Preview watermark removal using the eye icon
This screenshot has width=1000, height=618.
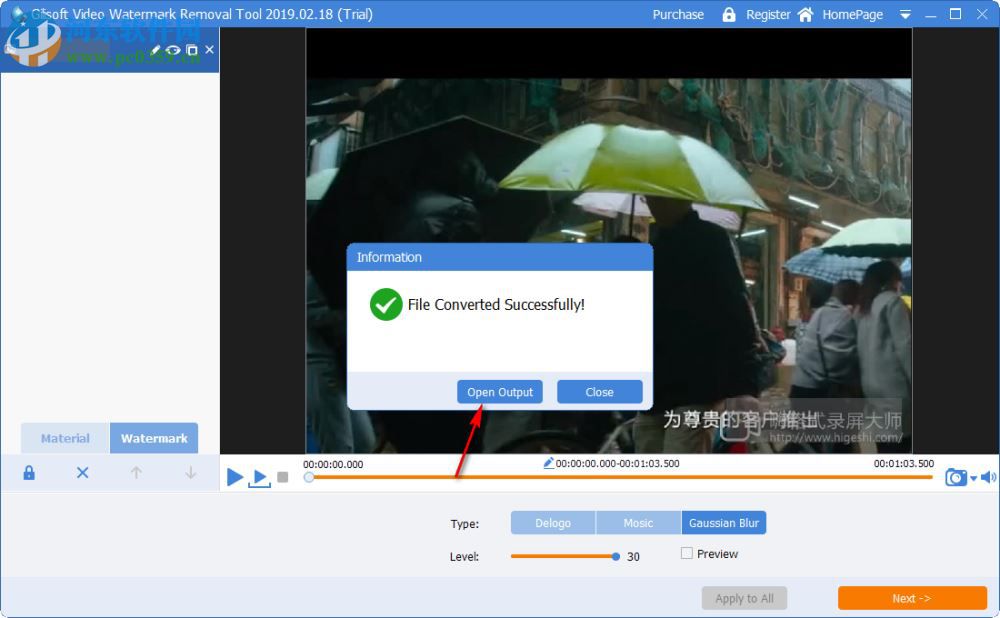[x=172, y=48]
